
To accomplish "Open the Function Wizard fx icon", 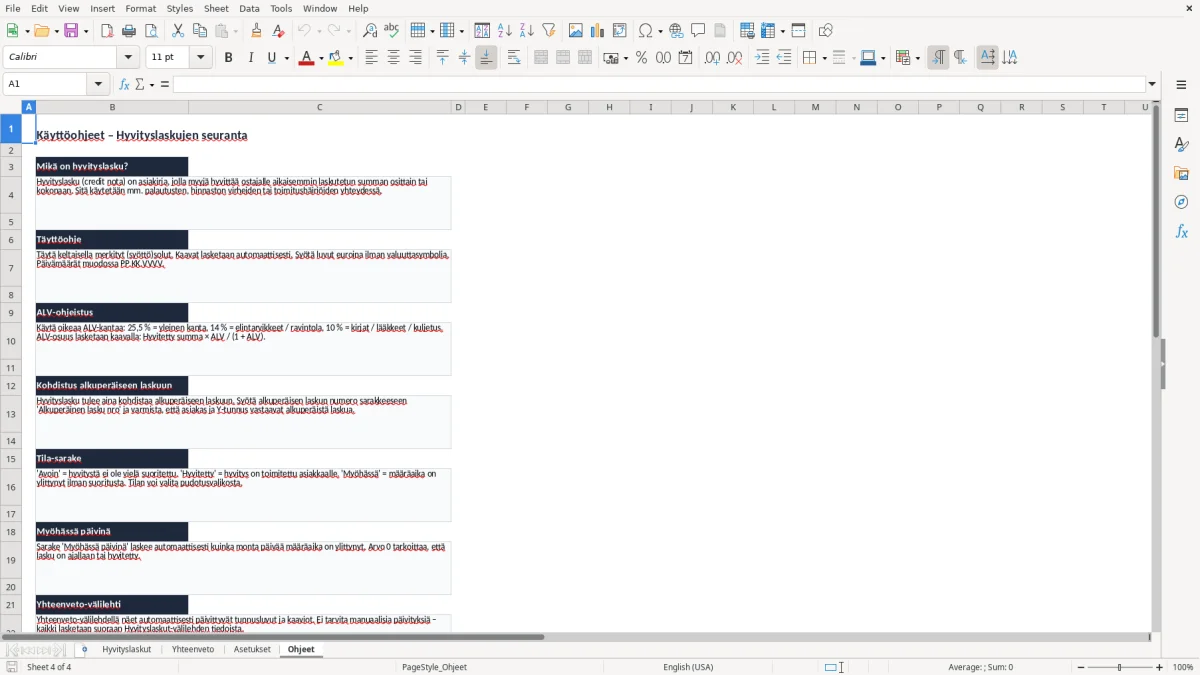I will pos(124,84).
